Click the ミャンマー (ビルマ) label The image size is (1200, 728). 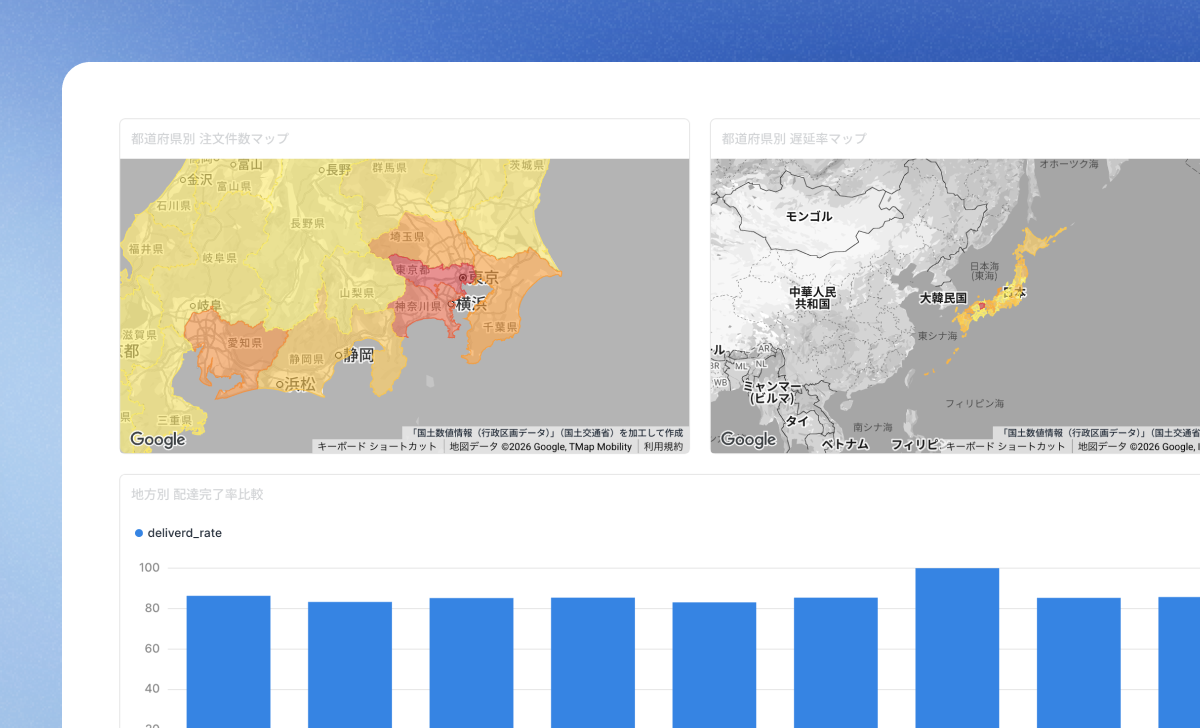pos(773,392)
